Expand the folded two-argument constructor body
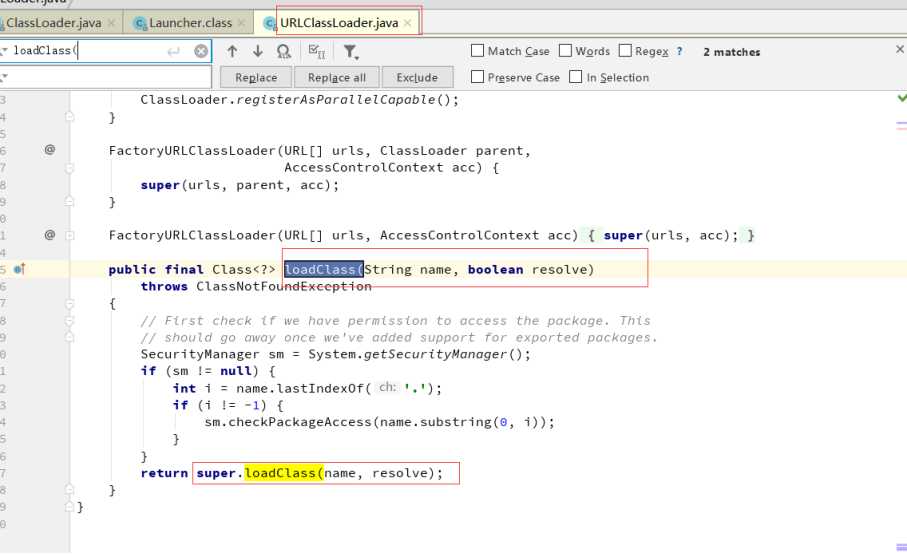This screenshot has height=554, width=907. [69, 235]
